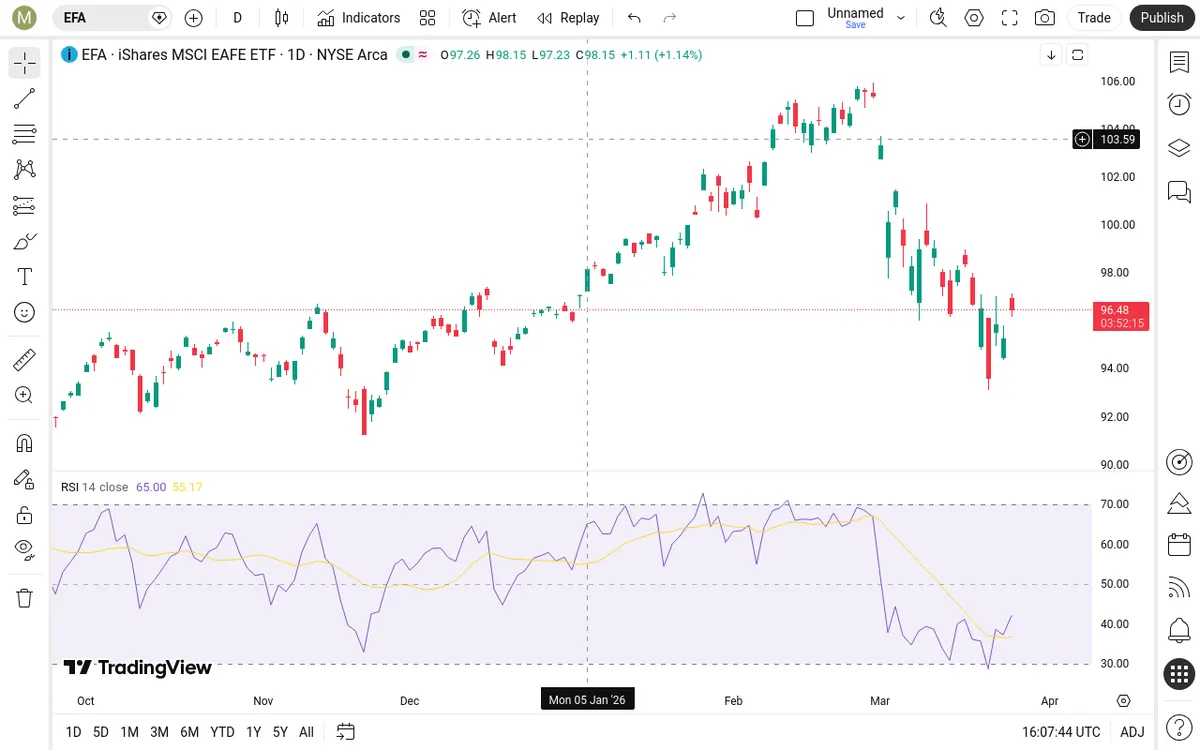This screenshot has height=750, width=1200.
Task: Add symbol to compare with plus
Action: (194, 18)
